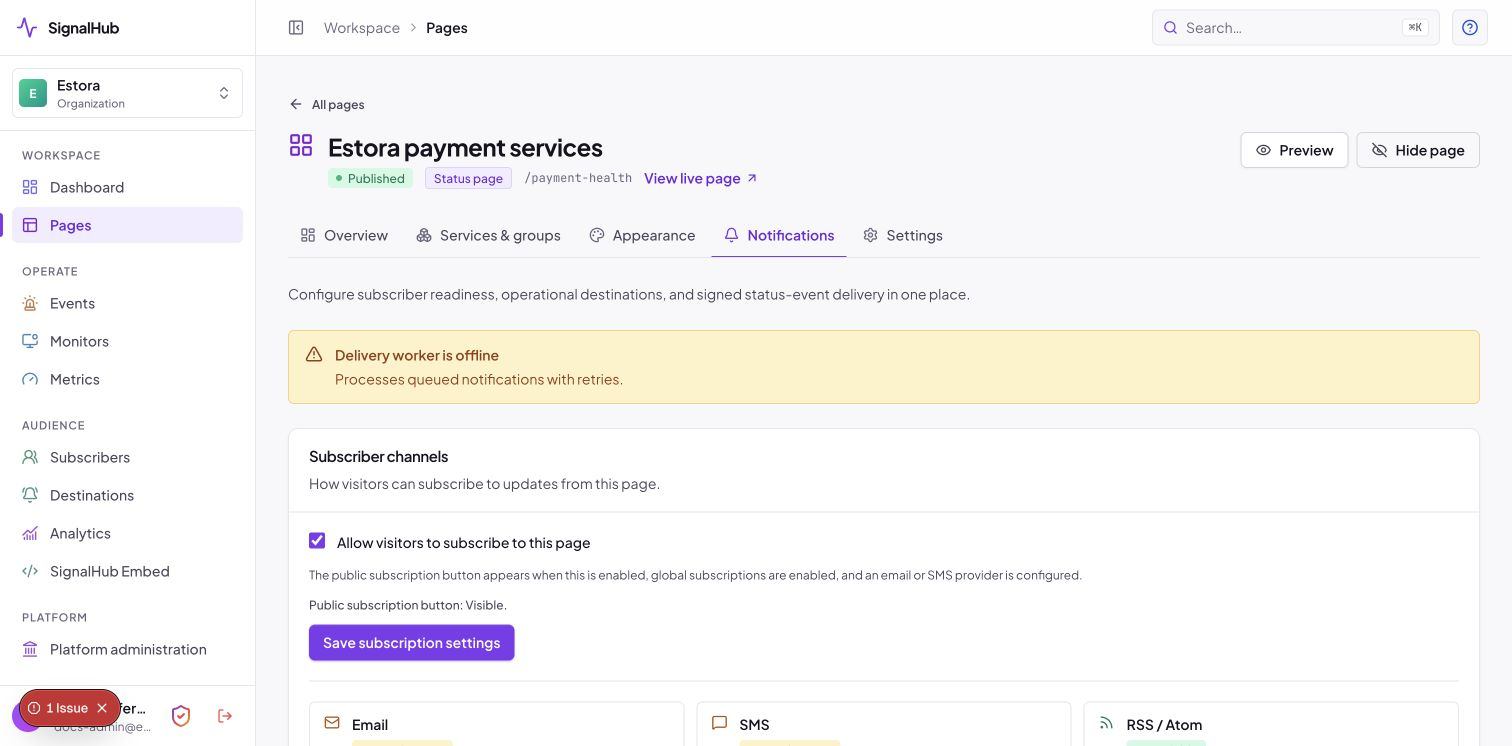
Task: Open SignalHub Embed in the sidebar
Action: click(x=127, y=571)
